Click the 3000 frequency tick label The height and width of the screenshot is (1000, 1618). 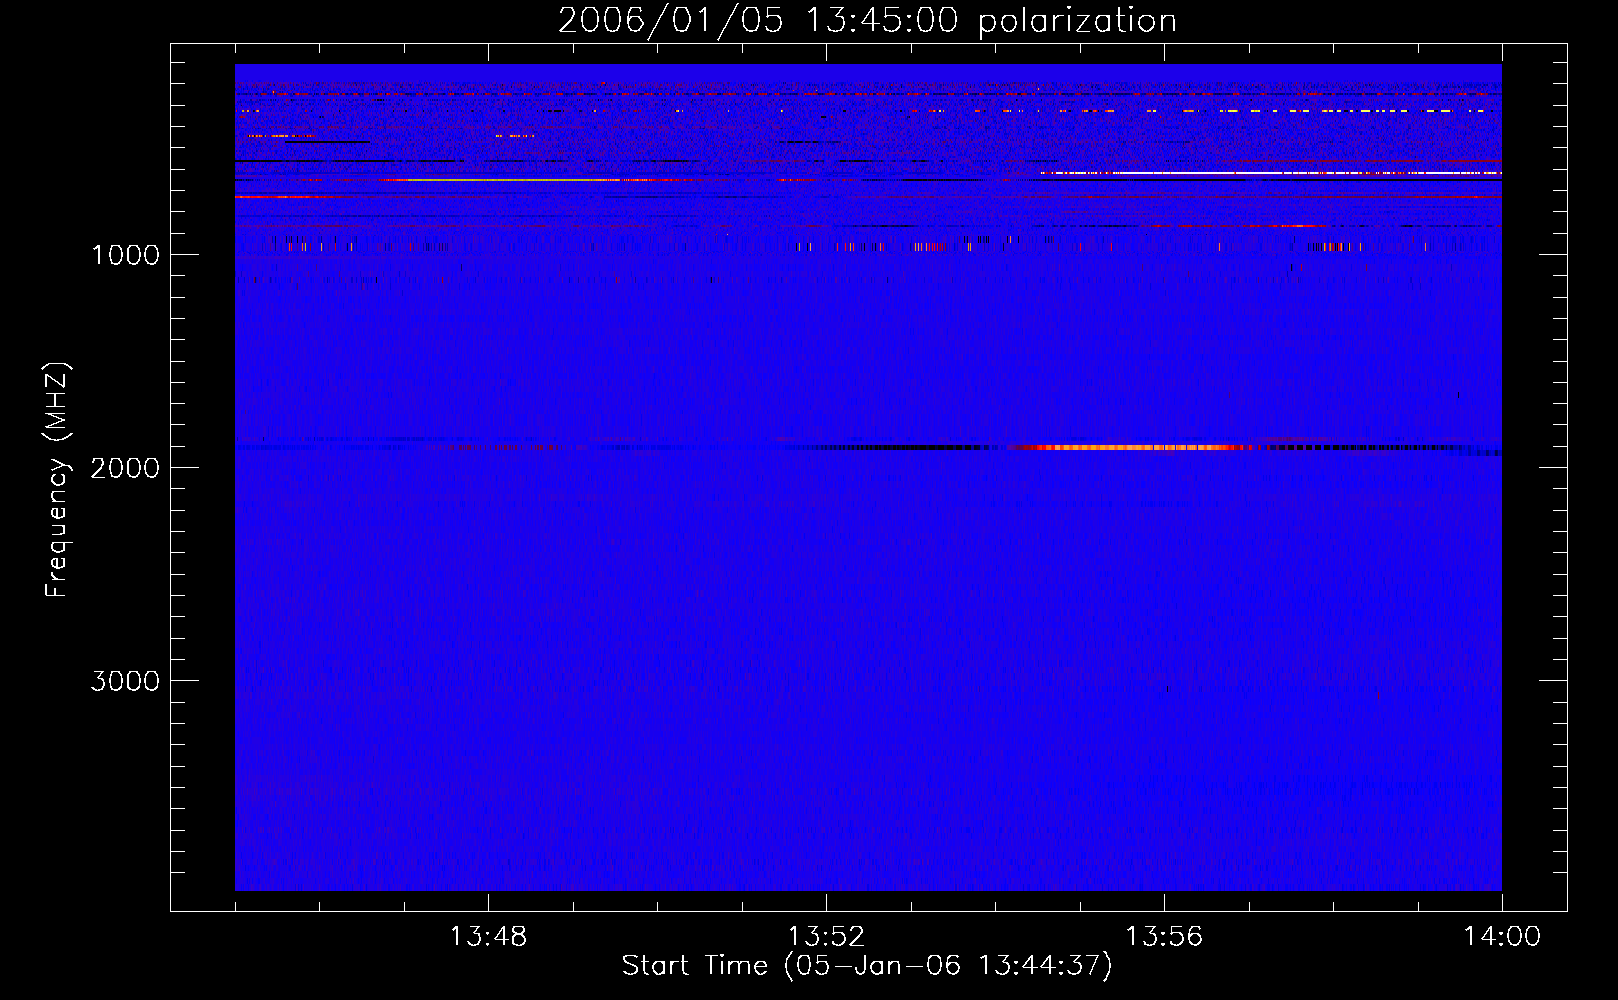tap(125, 681)
